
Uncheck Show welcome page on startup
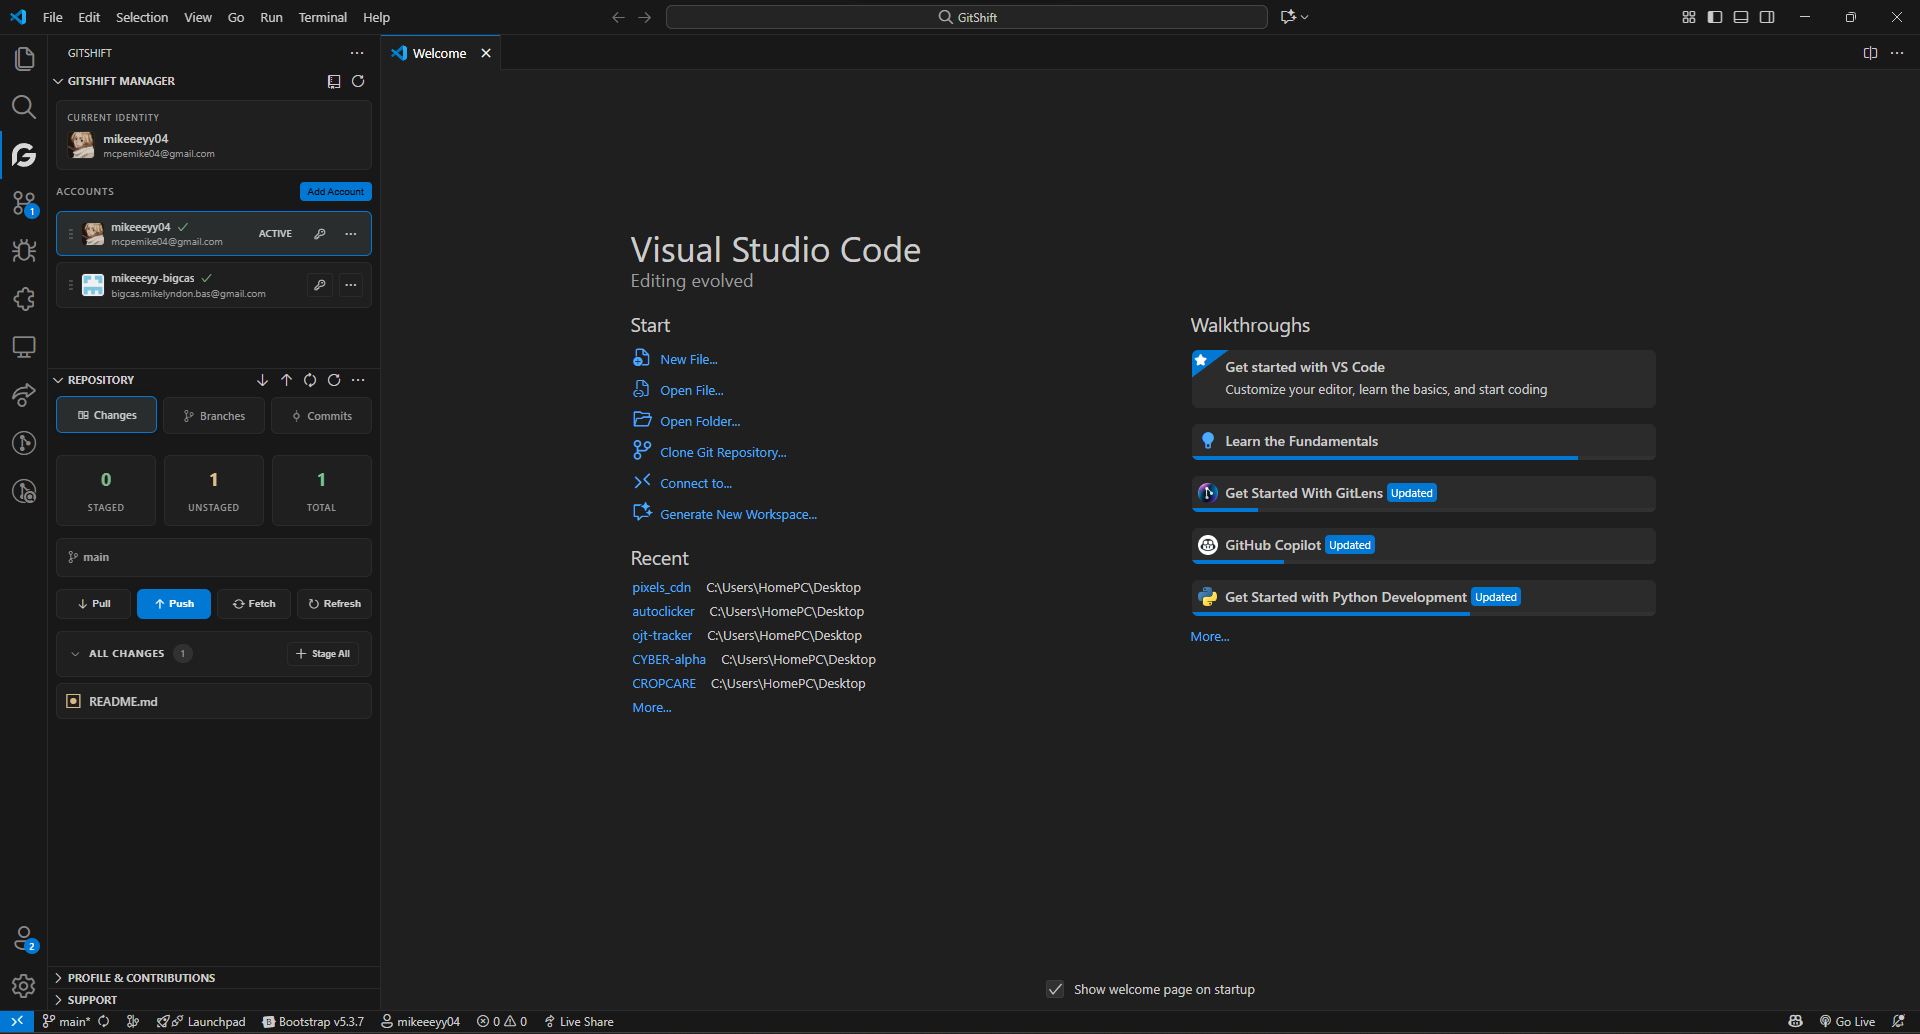(x=1056, y=989)
